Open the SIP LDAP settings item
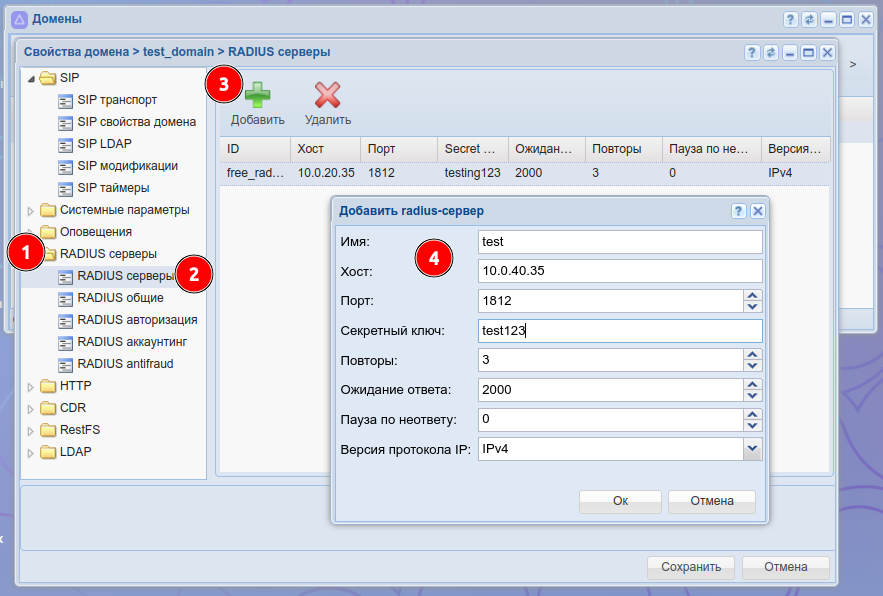Screen dimensions: 883x596 (x=104, y=144)
